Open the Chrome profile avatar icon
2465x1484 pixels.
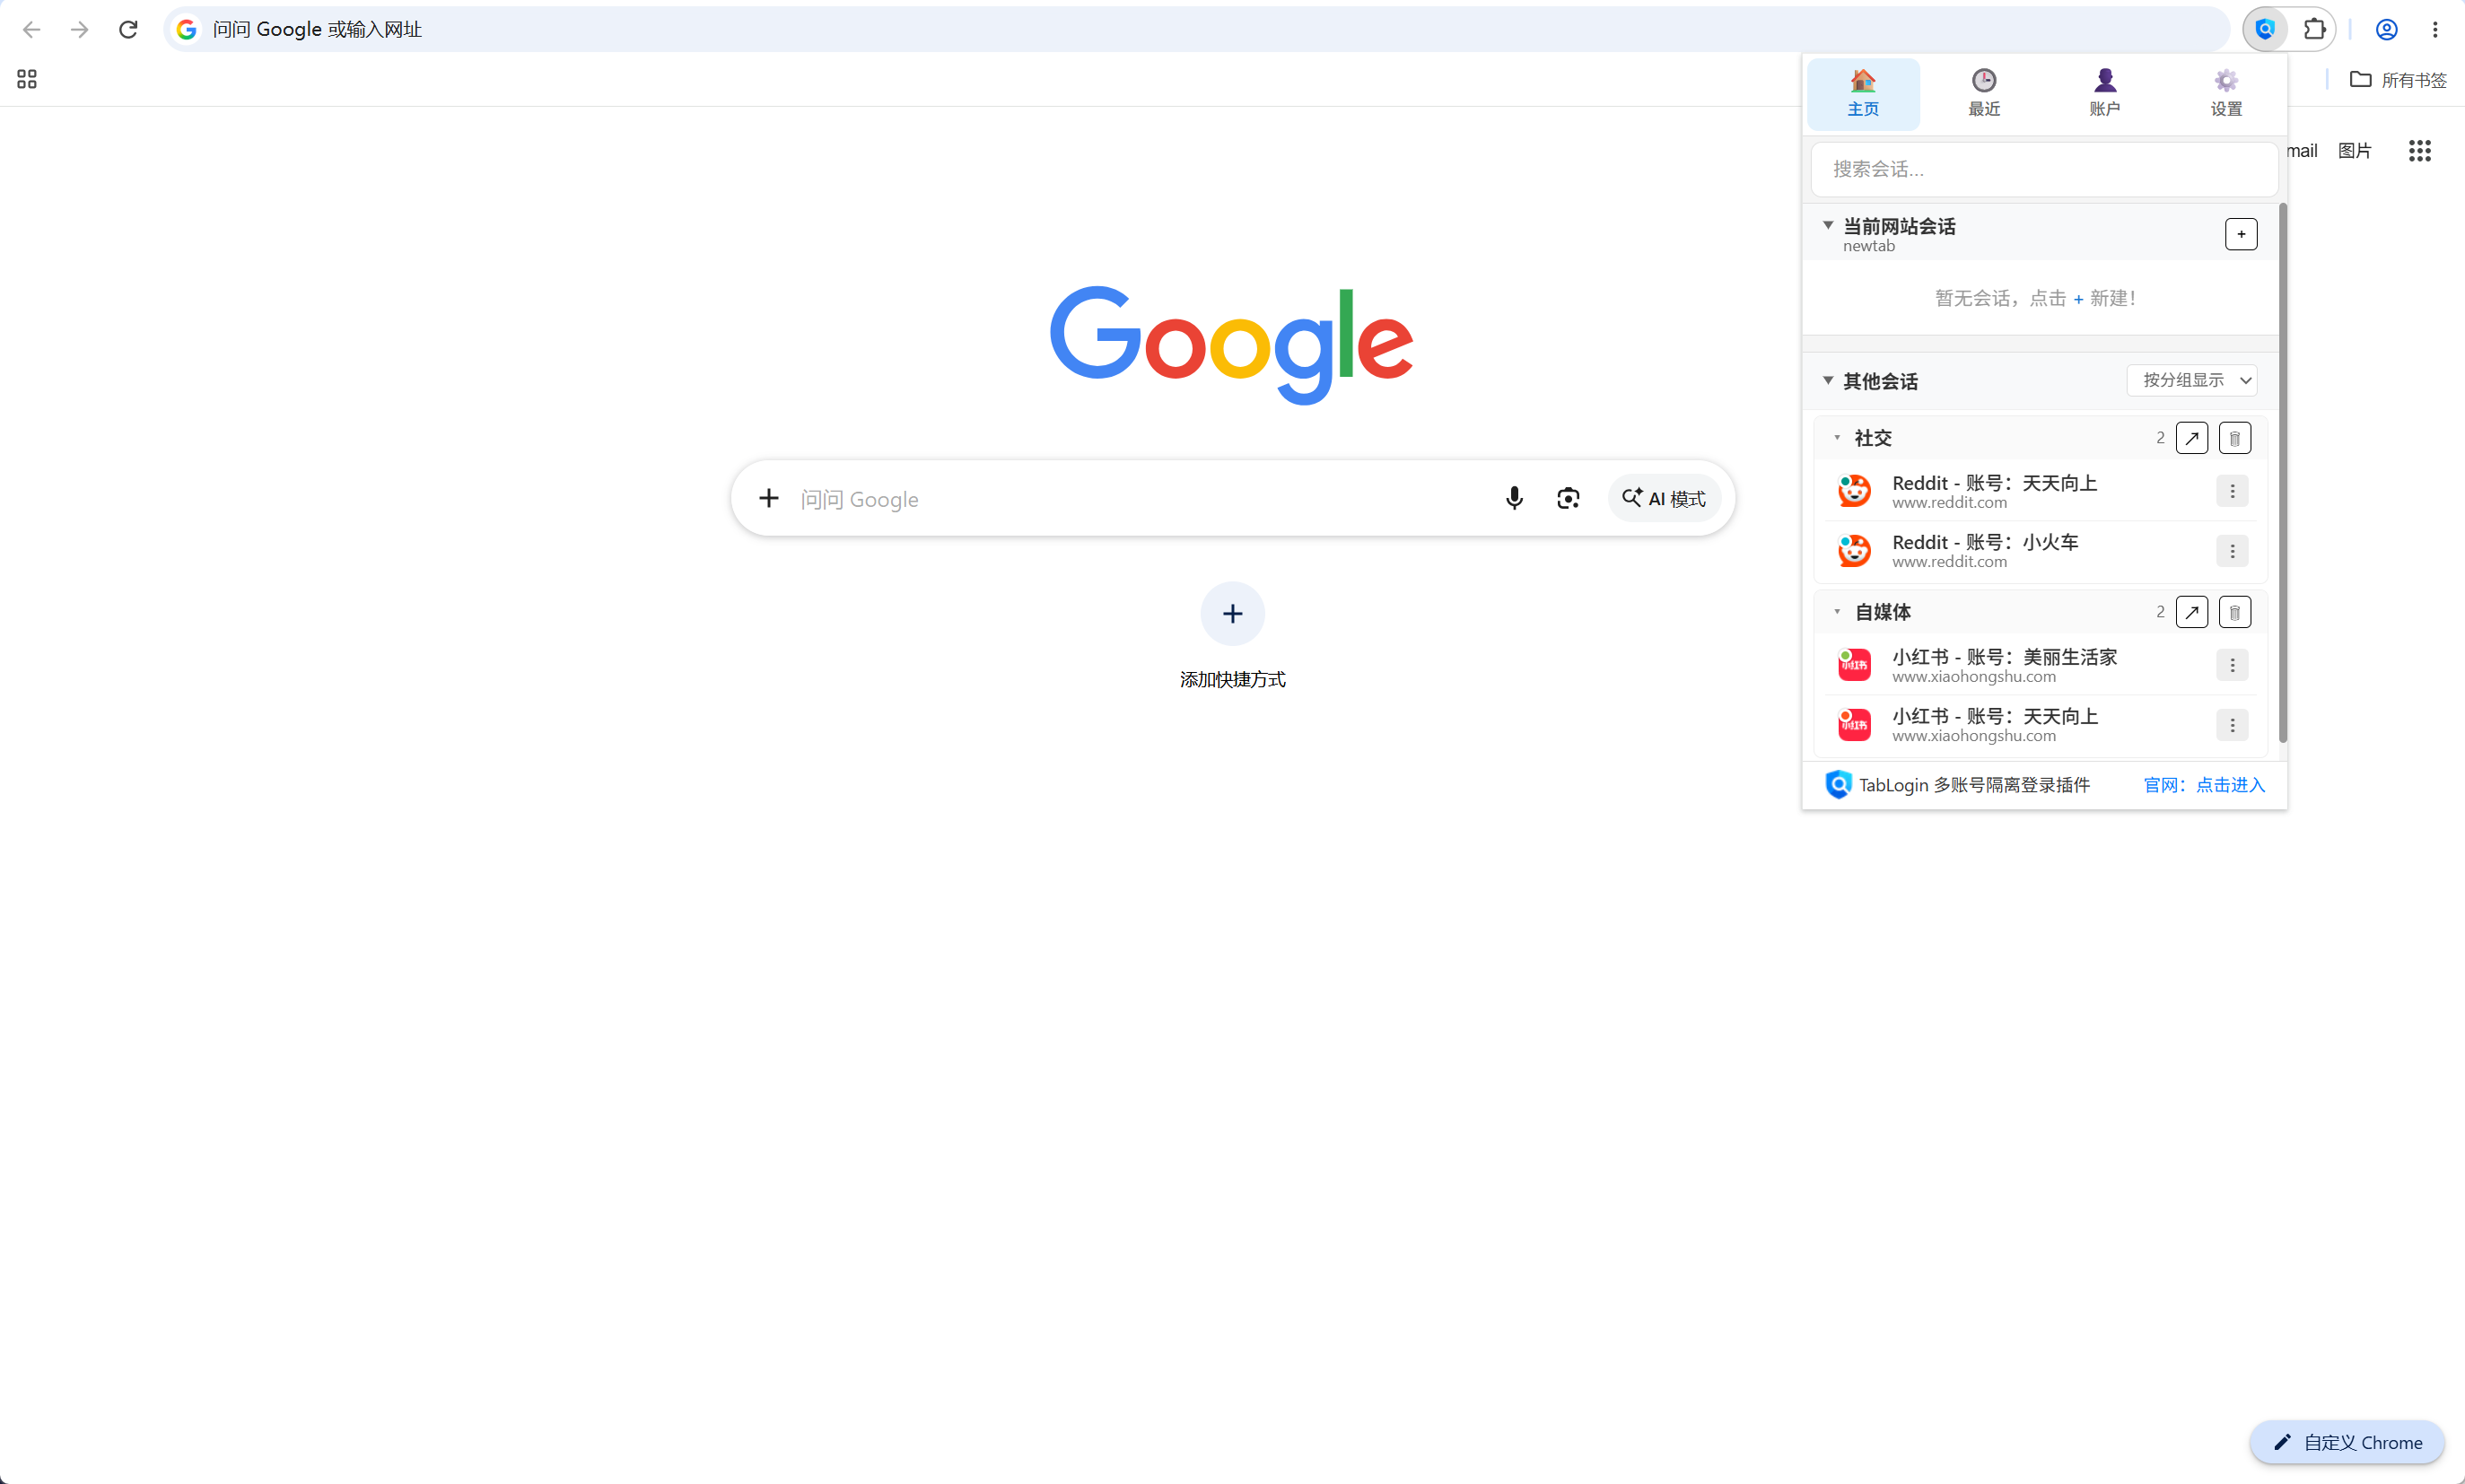coord(2386,29)
